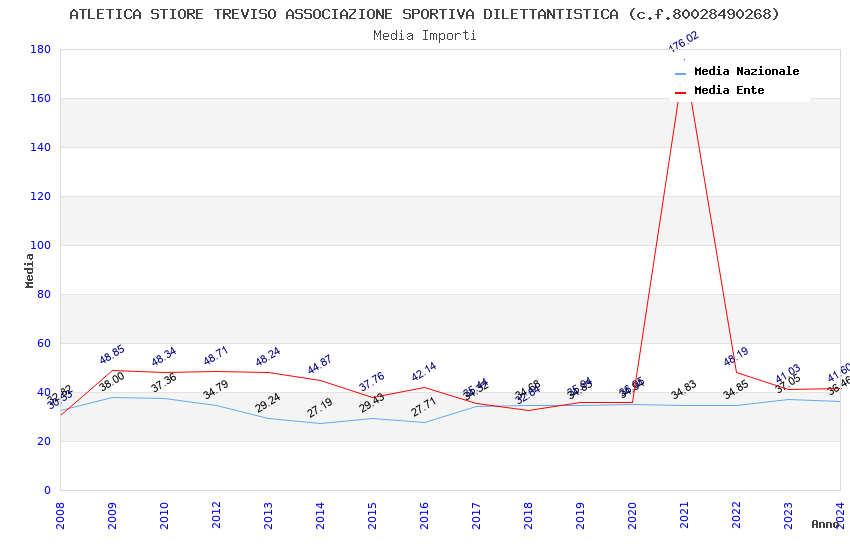Image resolution: width=850 pixels, height=550 pixels.
Task: Click the 2013 year label
Action: pos(268,515)
